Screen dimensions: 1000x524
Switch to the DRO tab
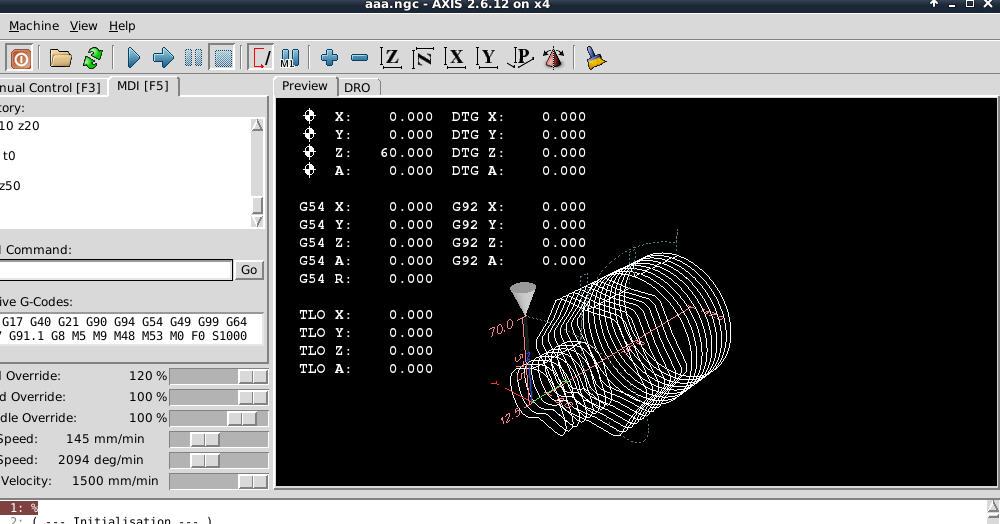tap(357, 87)
